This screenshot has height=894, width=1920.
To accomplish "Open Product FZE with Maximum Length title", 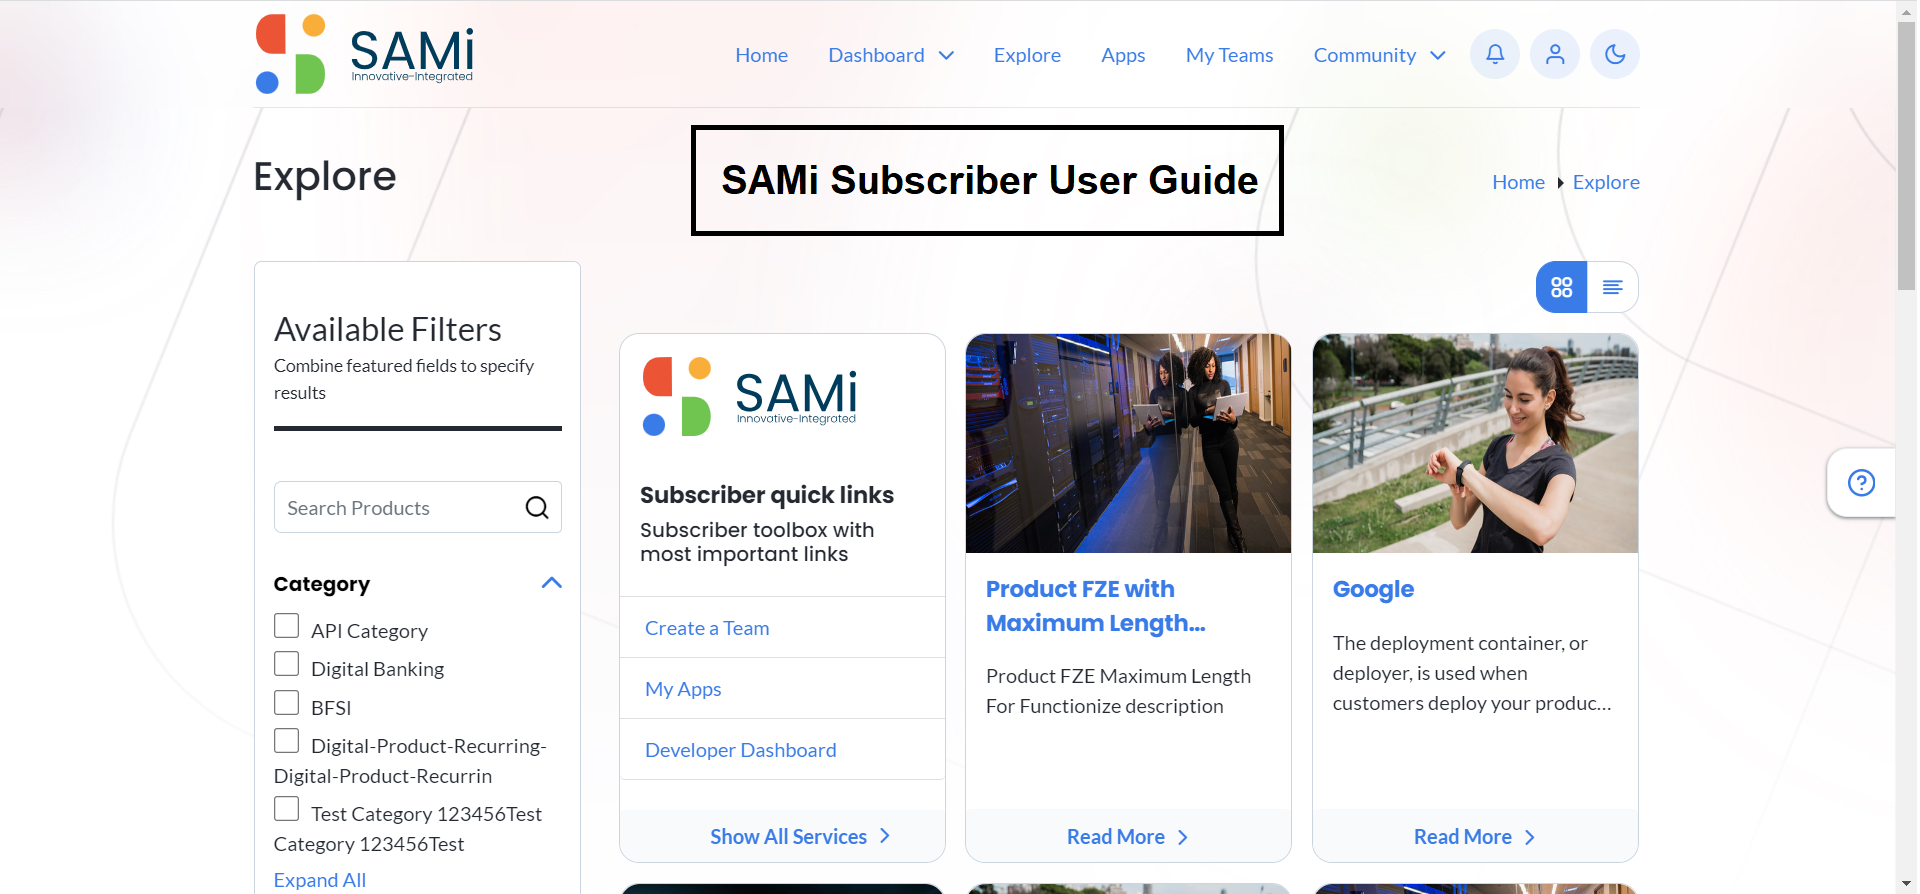I will tap(1095, 606).
